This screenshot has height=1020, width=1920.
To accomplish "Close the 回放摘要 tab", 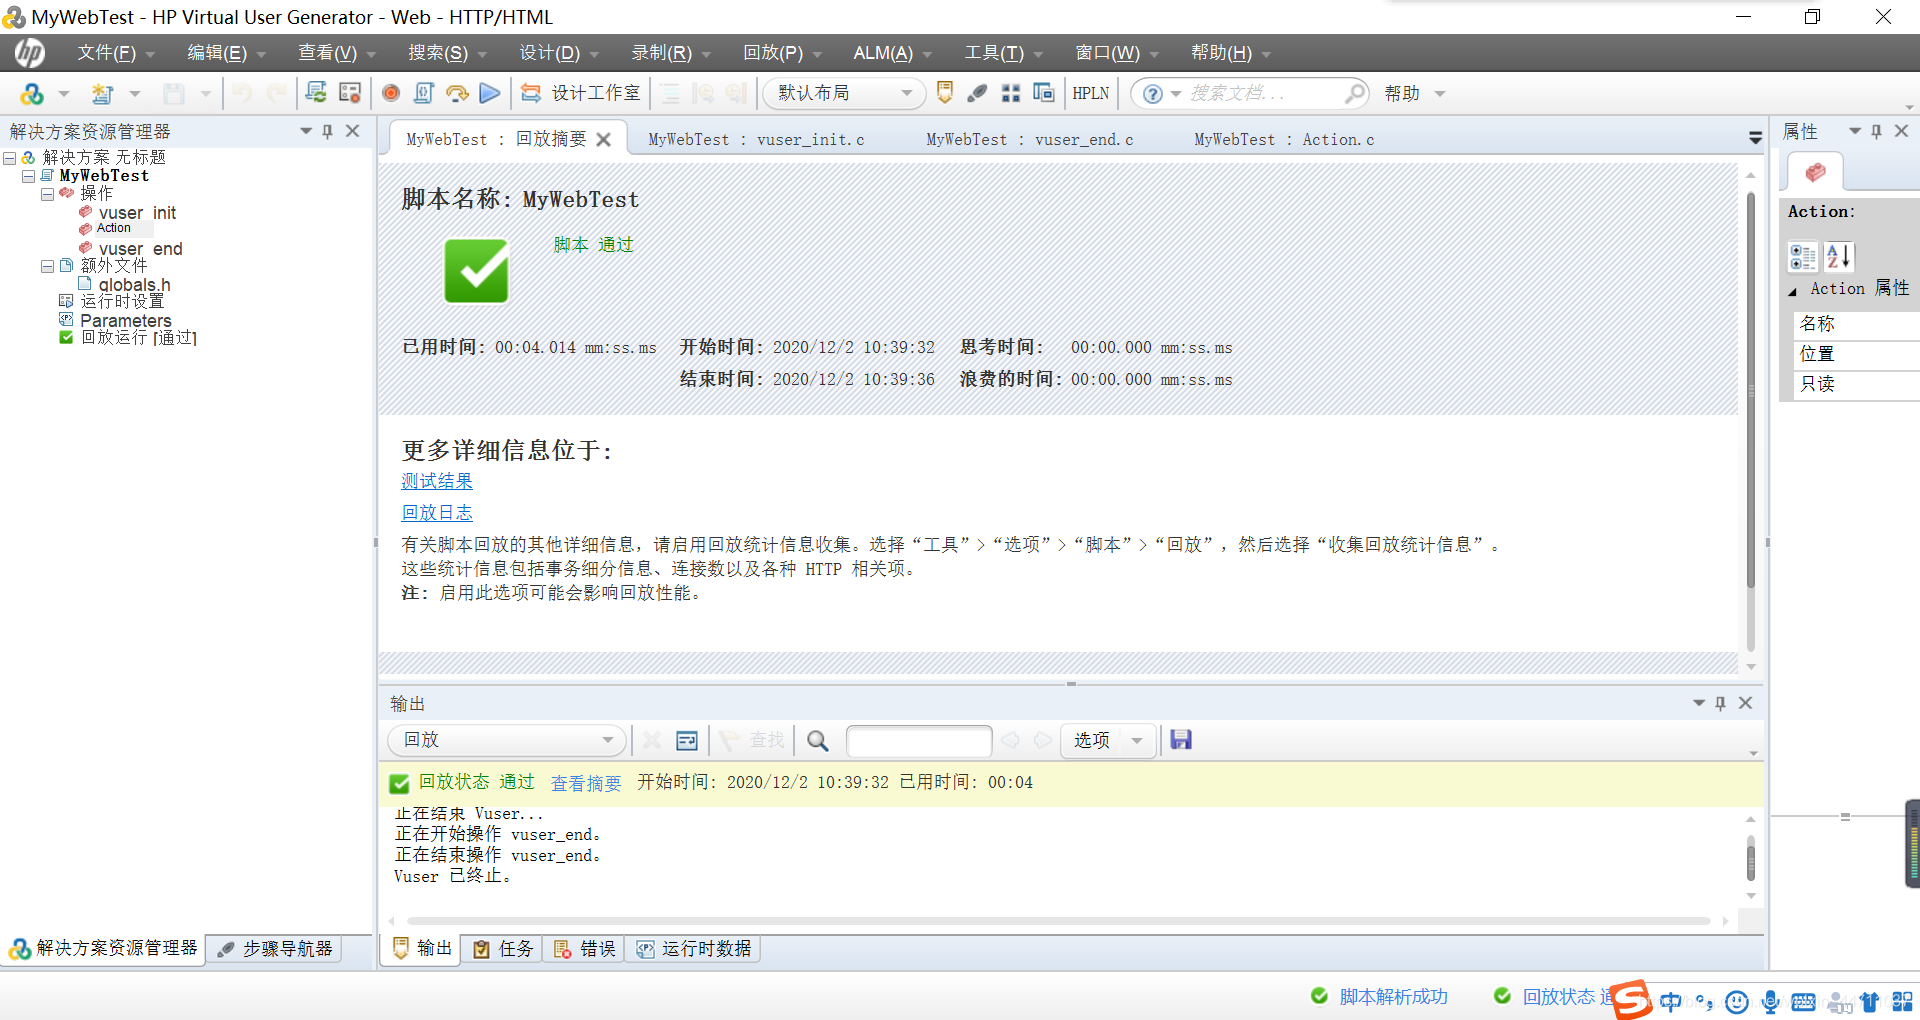I will [x=604, y=140].
